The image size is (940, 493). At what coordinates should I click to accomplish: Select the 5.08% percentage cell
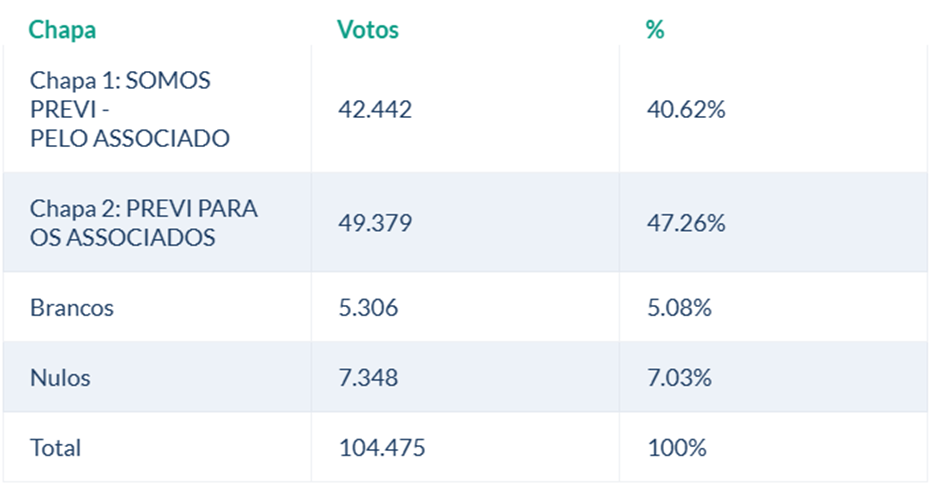(x=679, y=308)
